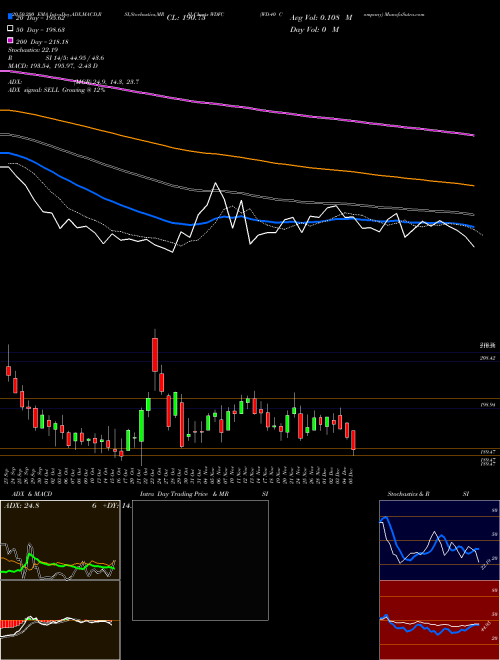Click the white 50 Day legend swatch

[x=10, y=29]
